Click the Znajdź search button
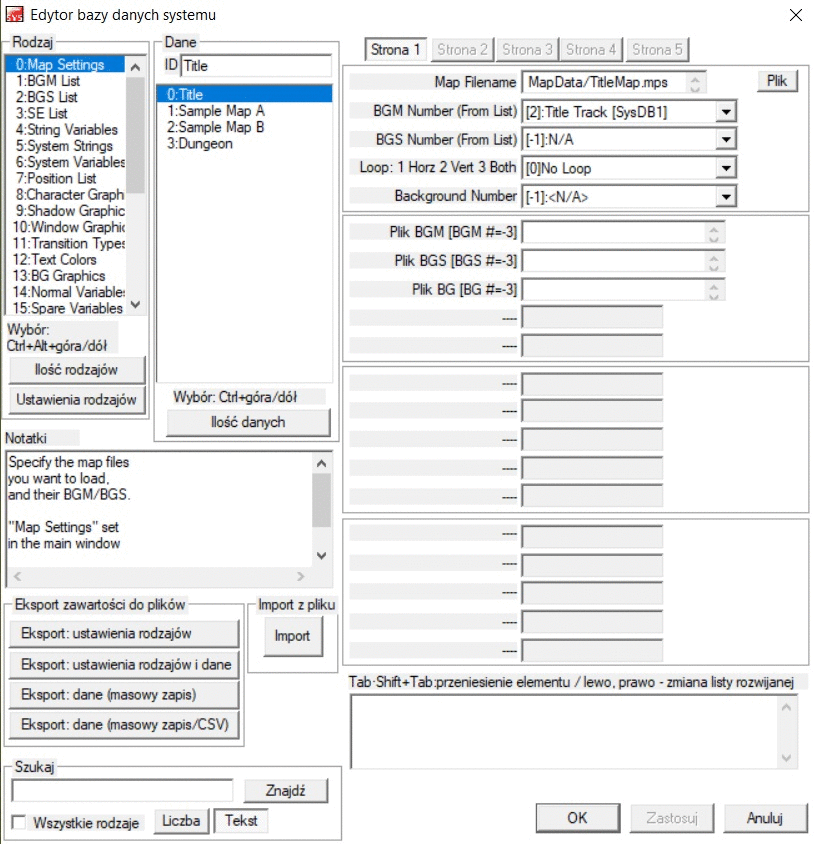Viewport: 815px width, 844px height. click(x=285, y=791)
